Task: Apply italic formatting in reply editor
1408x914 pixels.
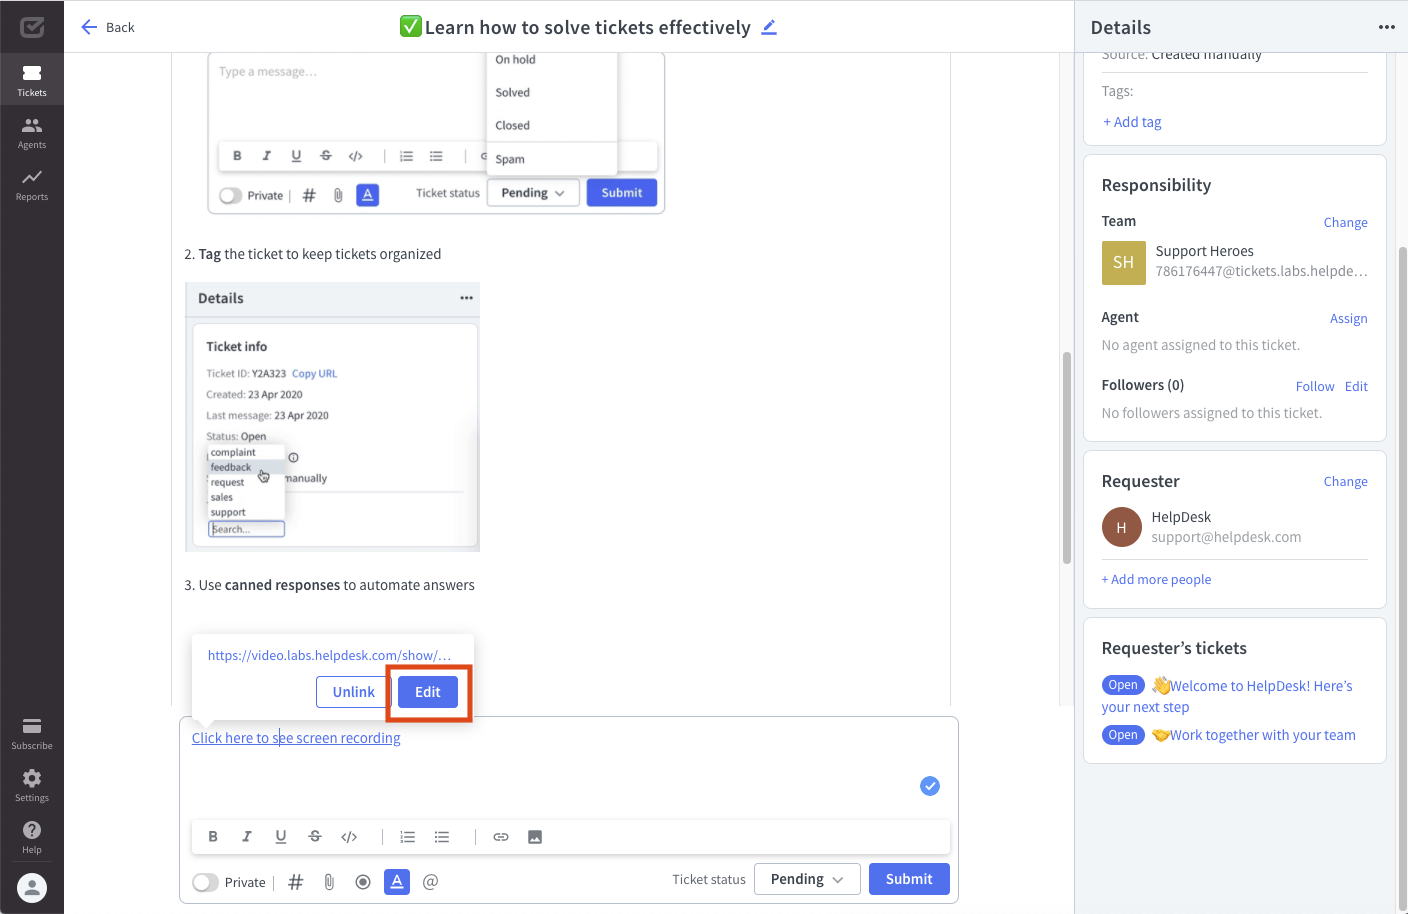Action: click(247, 837)
